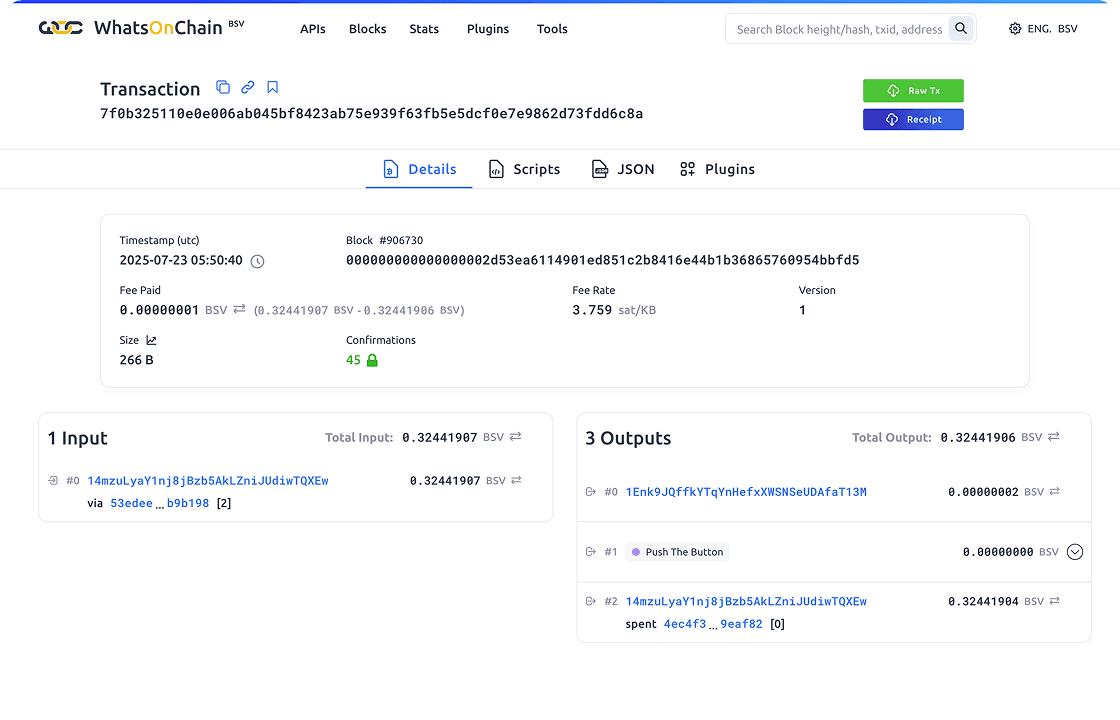Click the clock icon next to timestamp
Viewport: 1120px width, 720px height.
tap(257, 261)
